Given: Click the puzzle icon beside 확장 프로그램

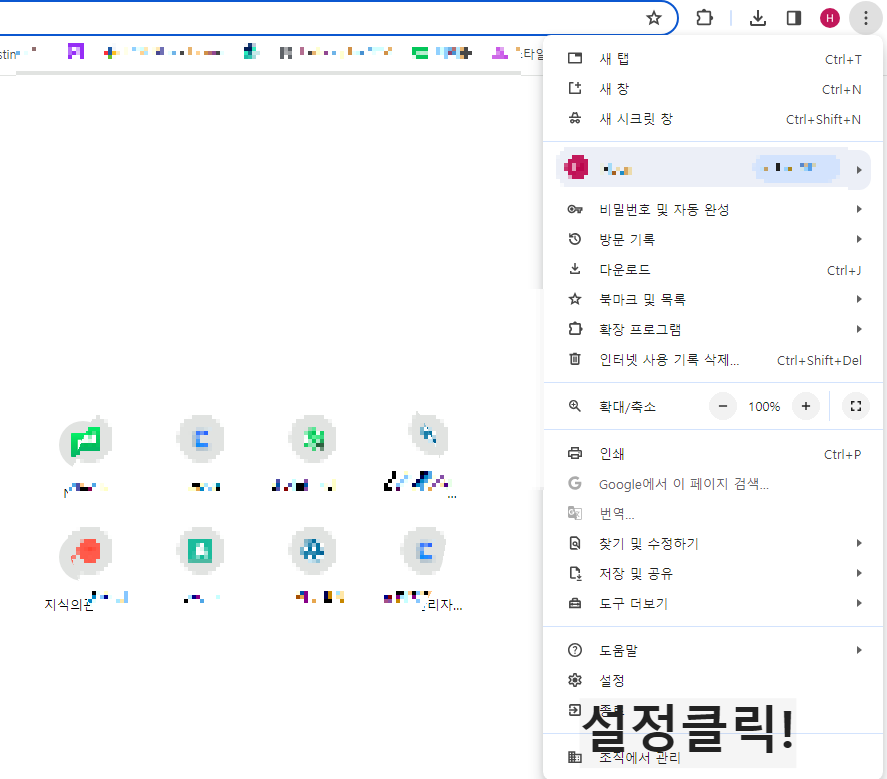Looking at the screenshot, I should [x=575, y=329].
